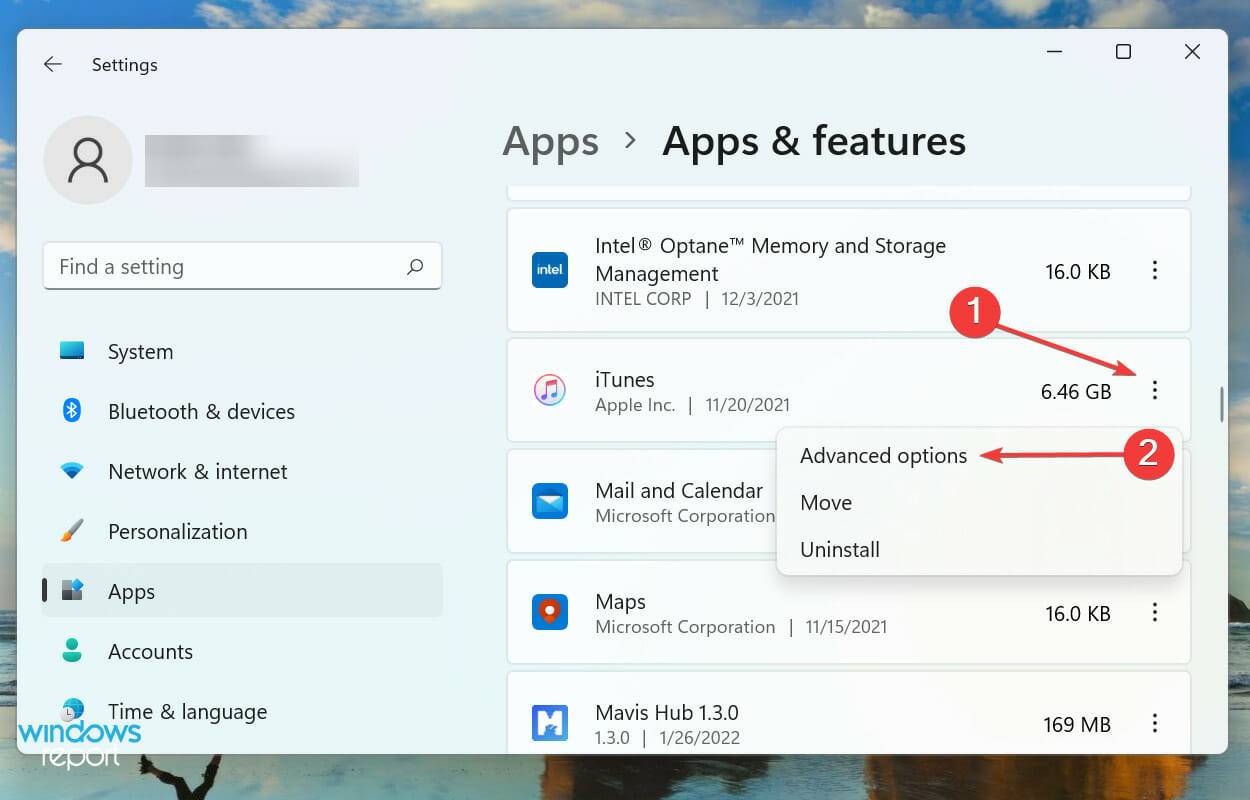This screenshot has width=1250, height=800.
Task: Choose Move in the context menu
Action: point(826,503)
